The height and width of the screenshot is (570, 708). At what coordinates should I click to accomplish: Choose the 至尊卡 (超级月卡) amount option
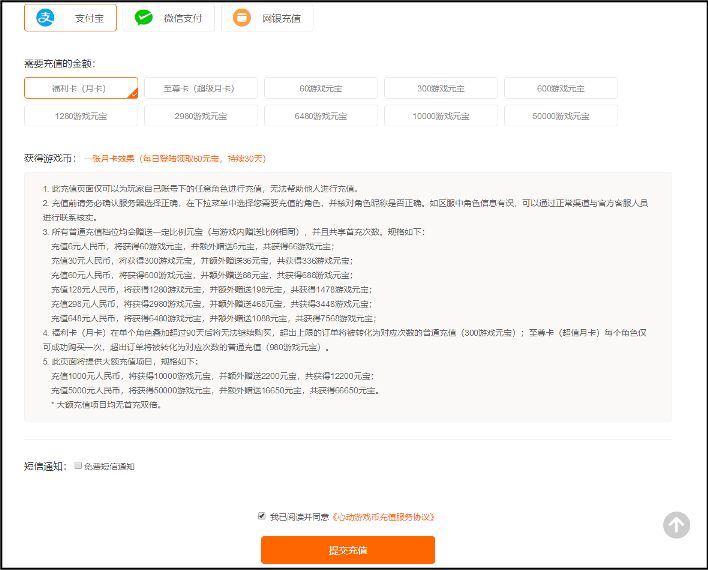click(x=201, y=88)
